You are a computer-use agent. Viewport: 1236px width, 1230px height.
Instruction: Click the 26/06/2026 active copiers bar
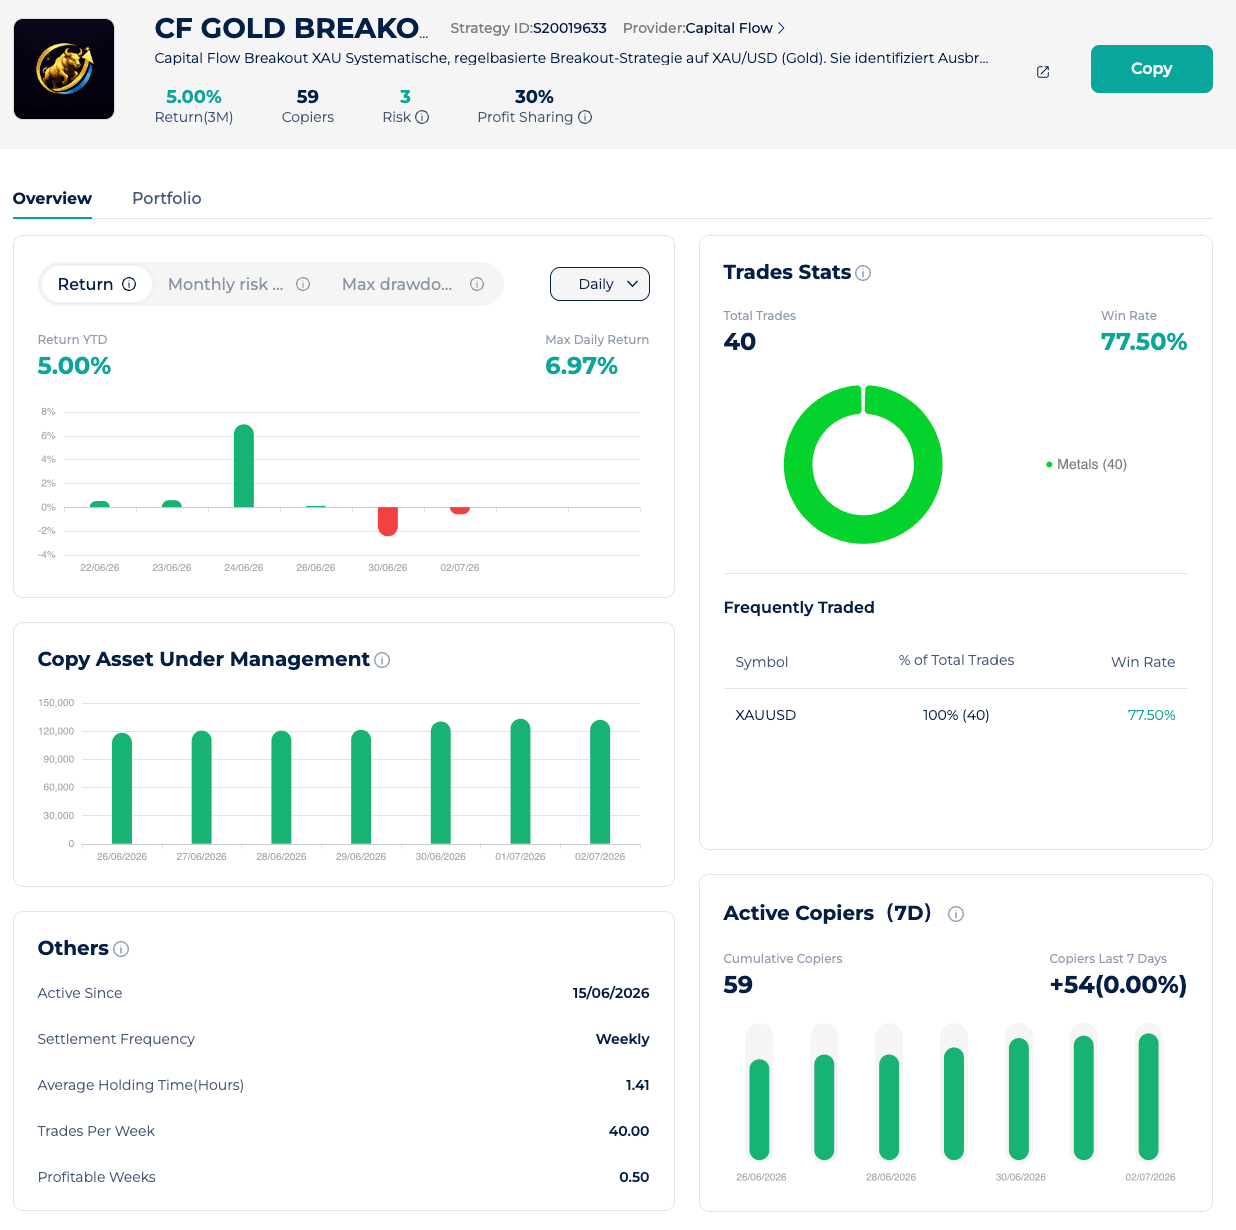pyautogui.click(x=759, y=1109)
